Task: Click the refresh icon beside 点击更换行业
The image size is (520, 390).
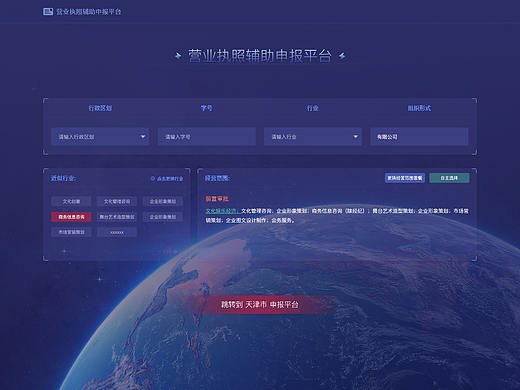Action: (153, 179)
